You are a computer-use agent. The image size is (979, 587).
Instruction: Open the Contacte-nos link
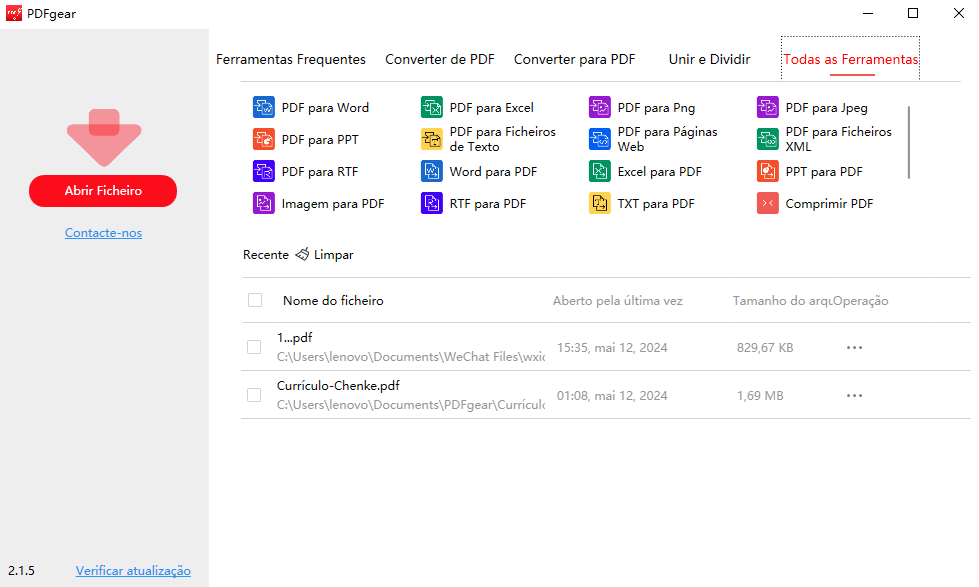point(104,233)
